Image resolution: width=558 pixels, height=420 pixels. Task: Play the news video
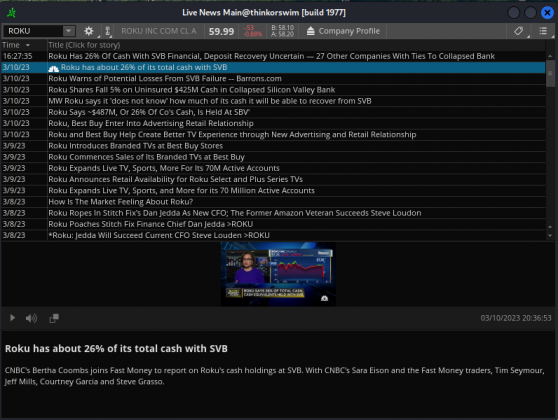[x=12, y=317]
